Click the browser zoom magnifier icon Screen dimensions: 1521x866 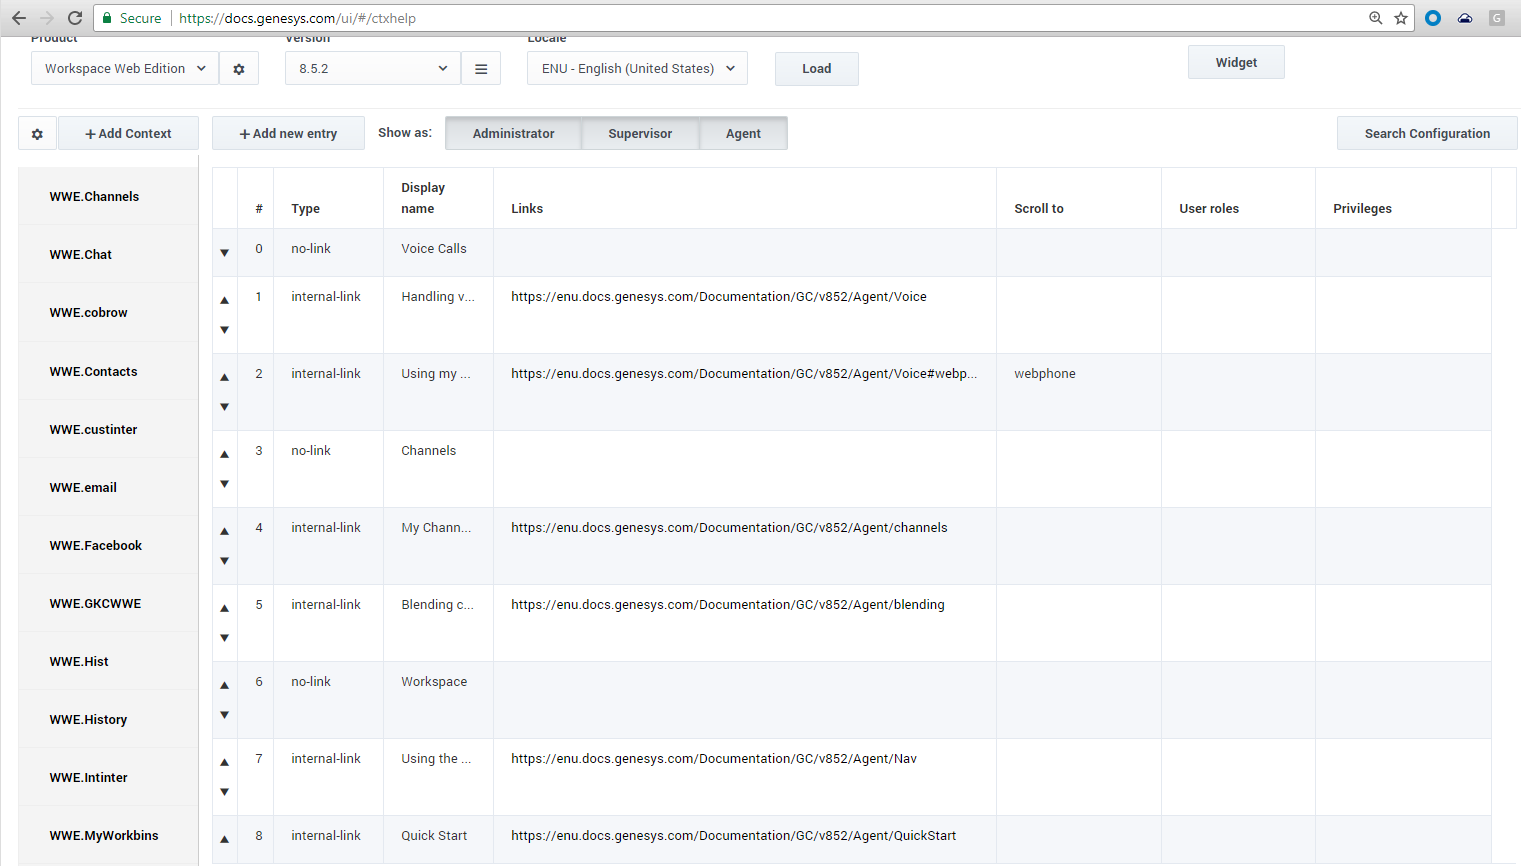pos(1376,18)
